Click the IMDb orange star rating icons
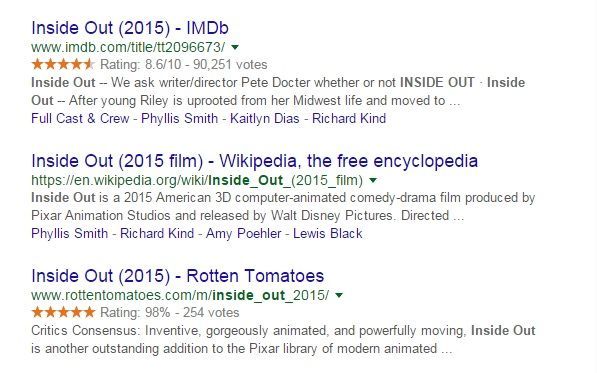This screenshot has height=373, width=597. tap(63, 64)
